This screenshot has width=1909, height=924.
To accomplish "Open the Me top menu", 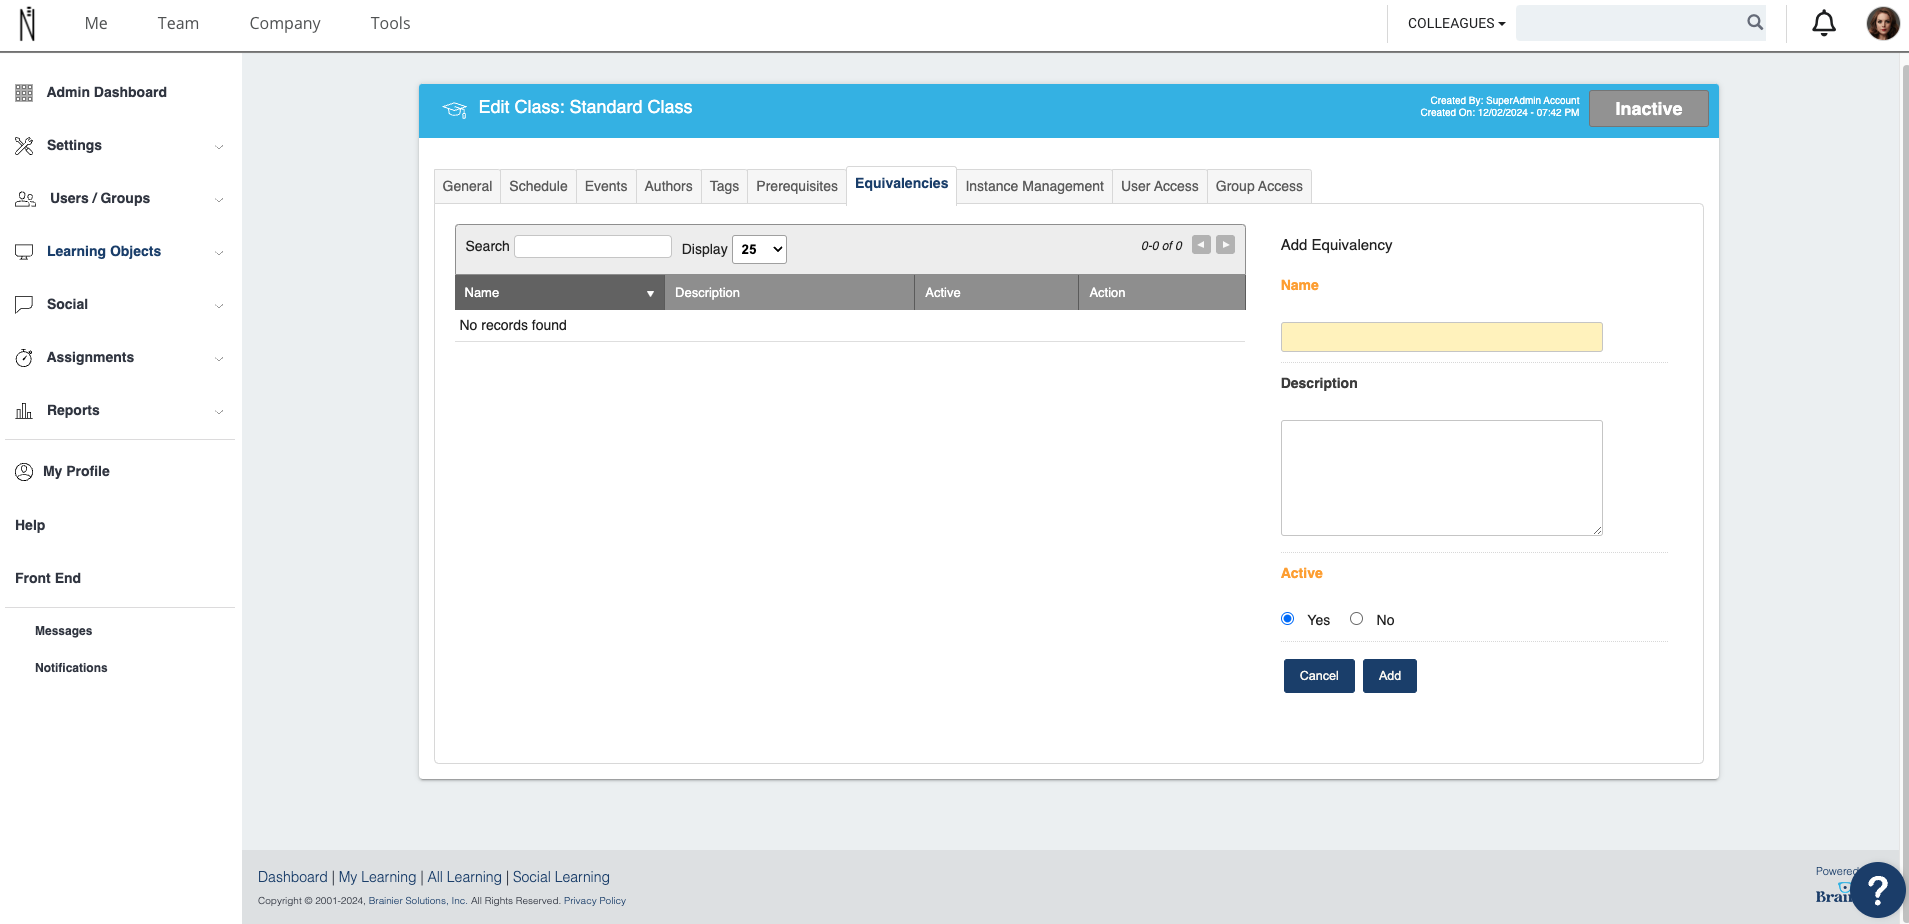I will tap(96, 23).
